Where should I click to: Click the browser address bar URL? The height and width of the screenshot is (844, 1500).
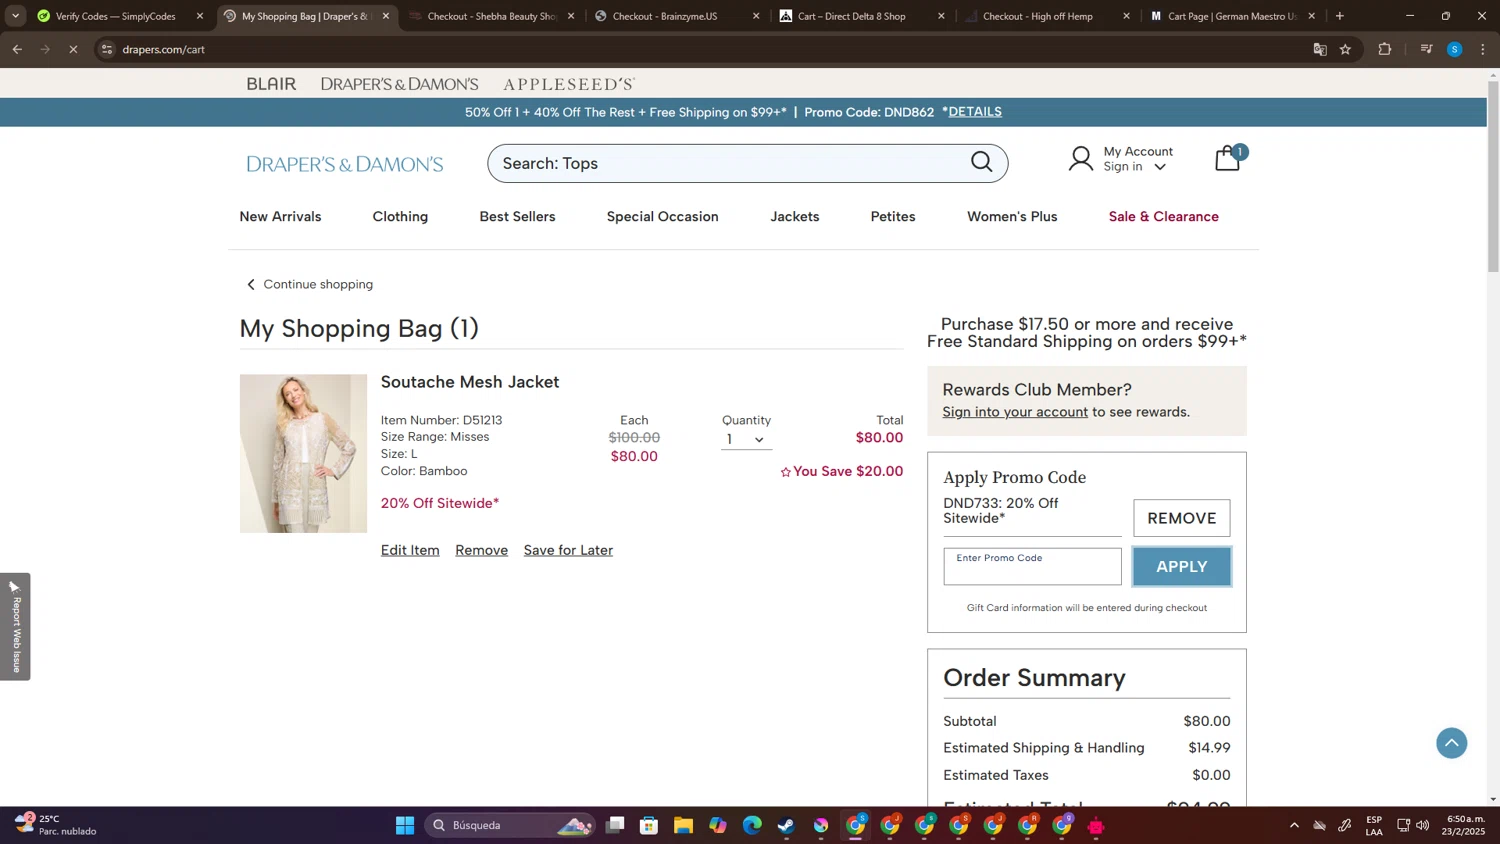click(163, 49)
